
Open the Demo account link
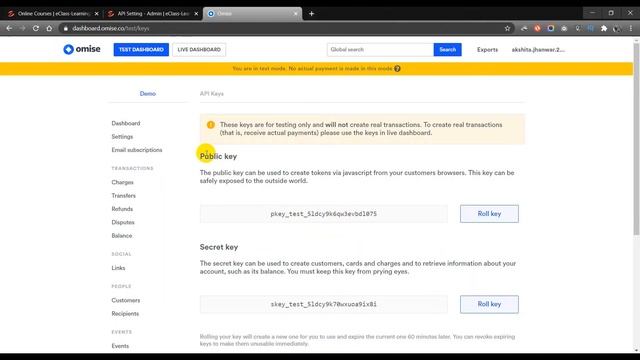(x=148, y=93)
